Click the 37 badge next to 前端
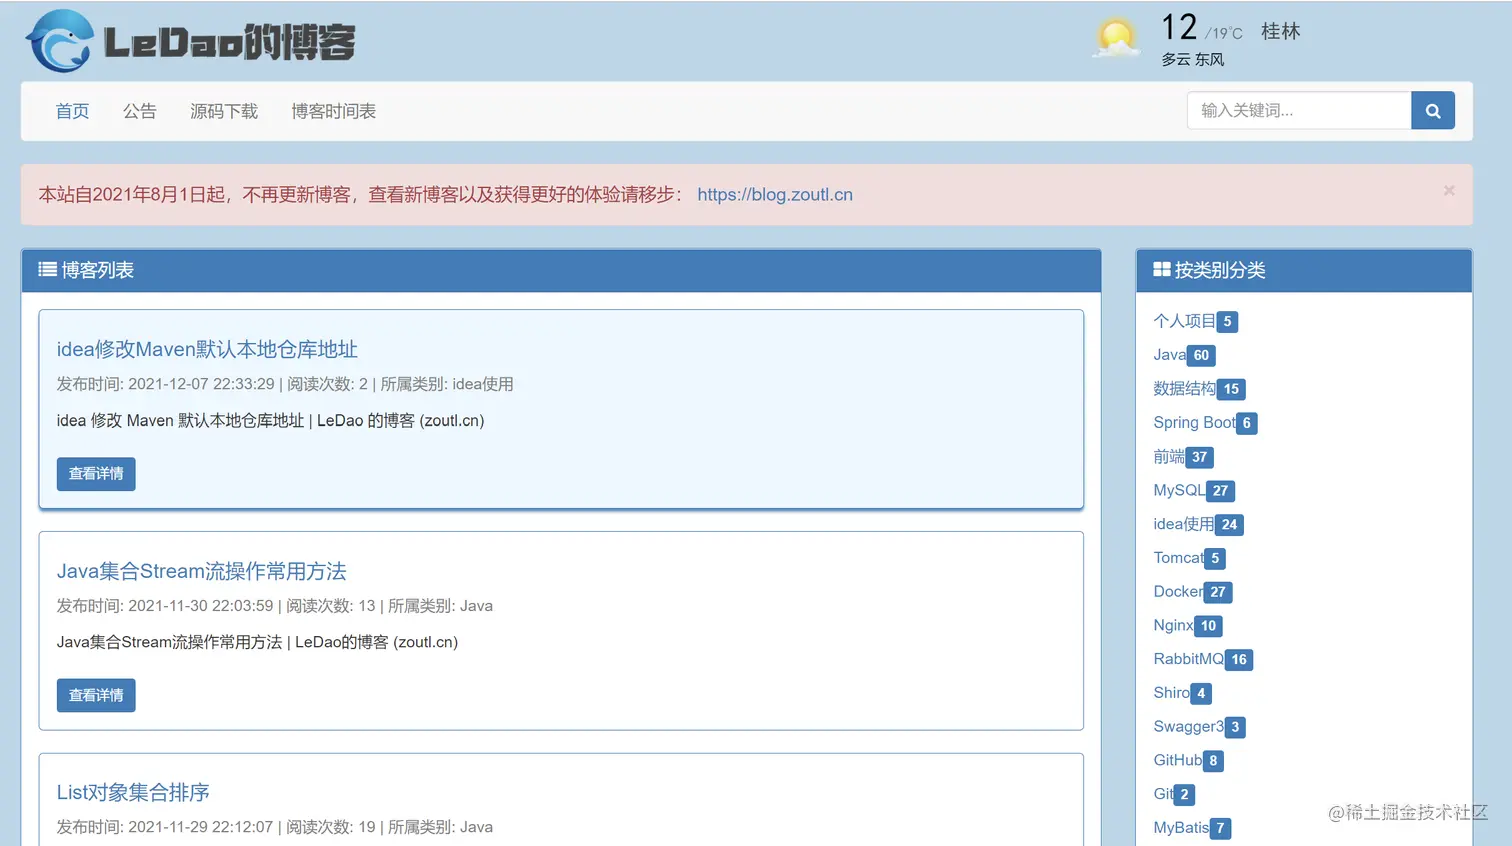 1199,457
